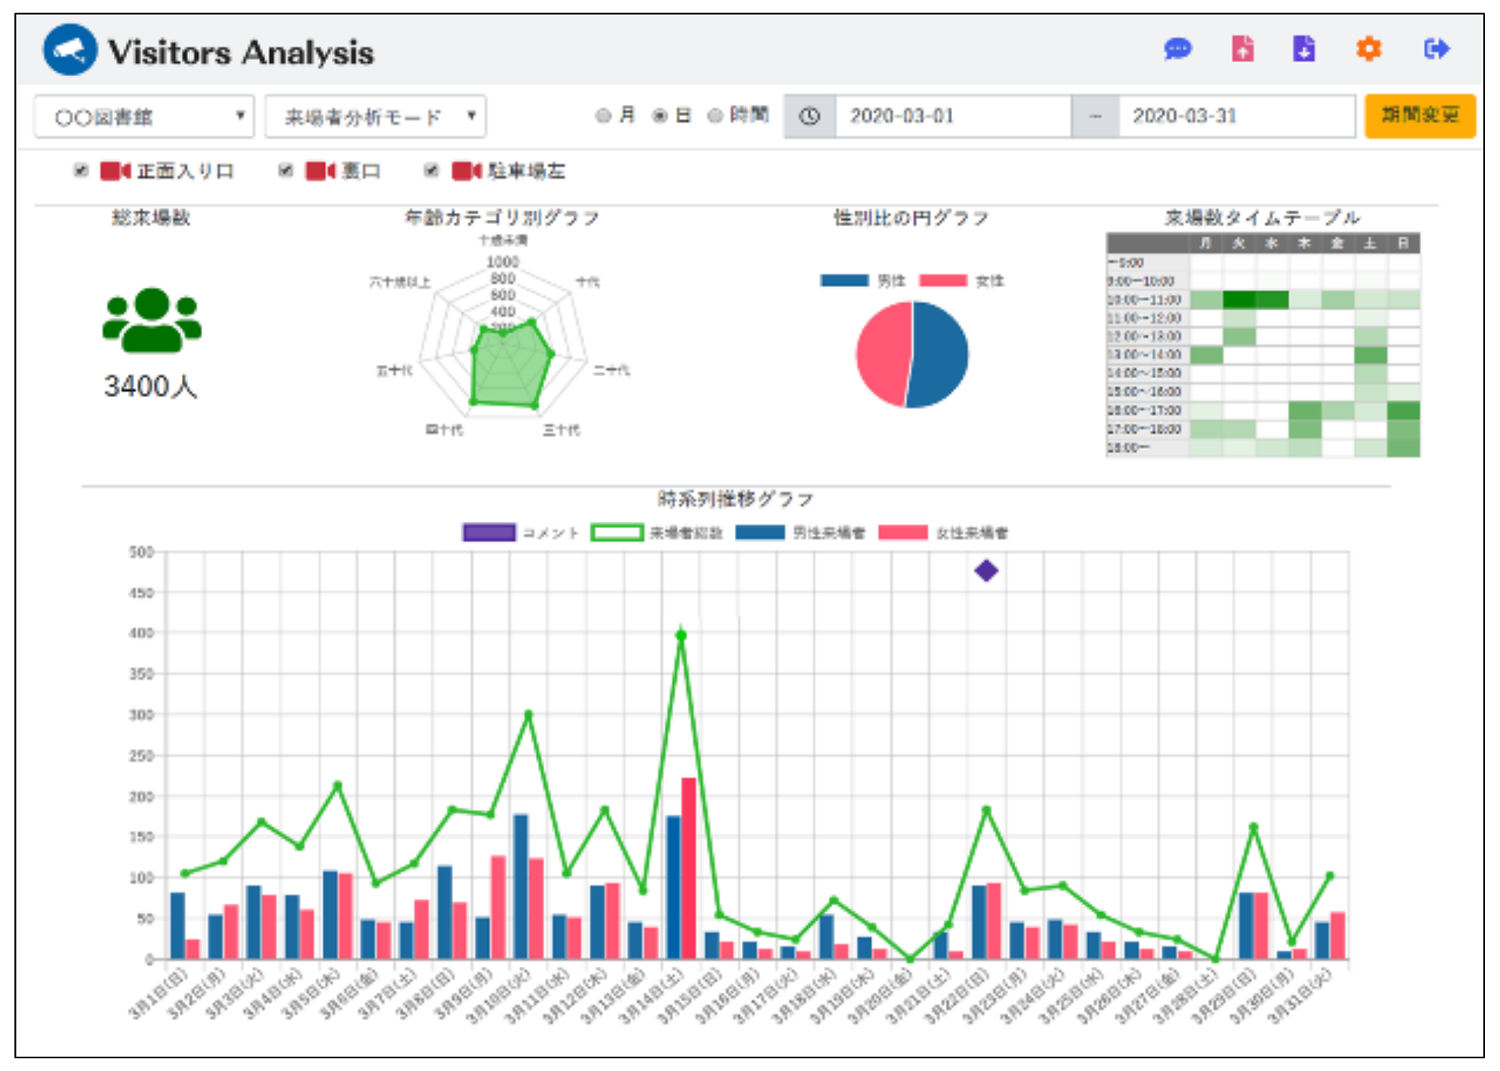Toggle the 駐車場左 camera checkbox
Viewport: 1500px width, 1071px height.
[432, 171]
